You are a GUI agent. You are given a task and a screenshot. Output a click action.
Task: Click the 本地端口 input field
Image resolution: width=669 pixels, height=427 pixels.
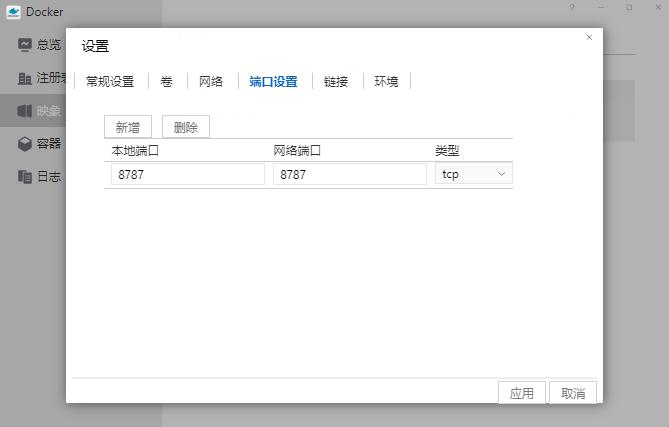pyautogui.click(x=187, y=174)
